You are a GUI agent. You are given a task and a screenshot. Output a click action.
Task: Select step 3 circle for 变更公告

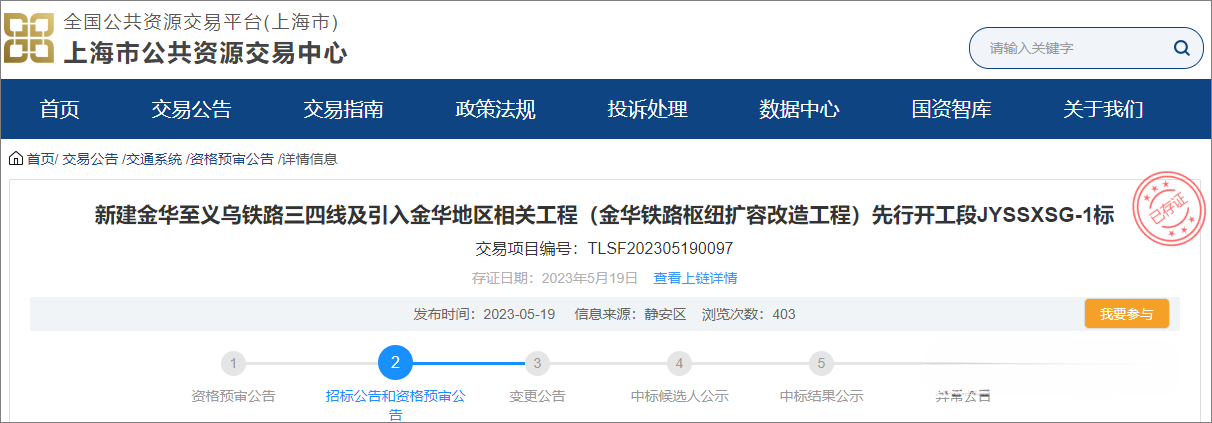coord(537,363)
